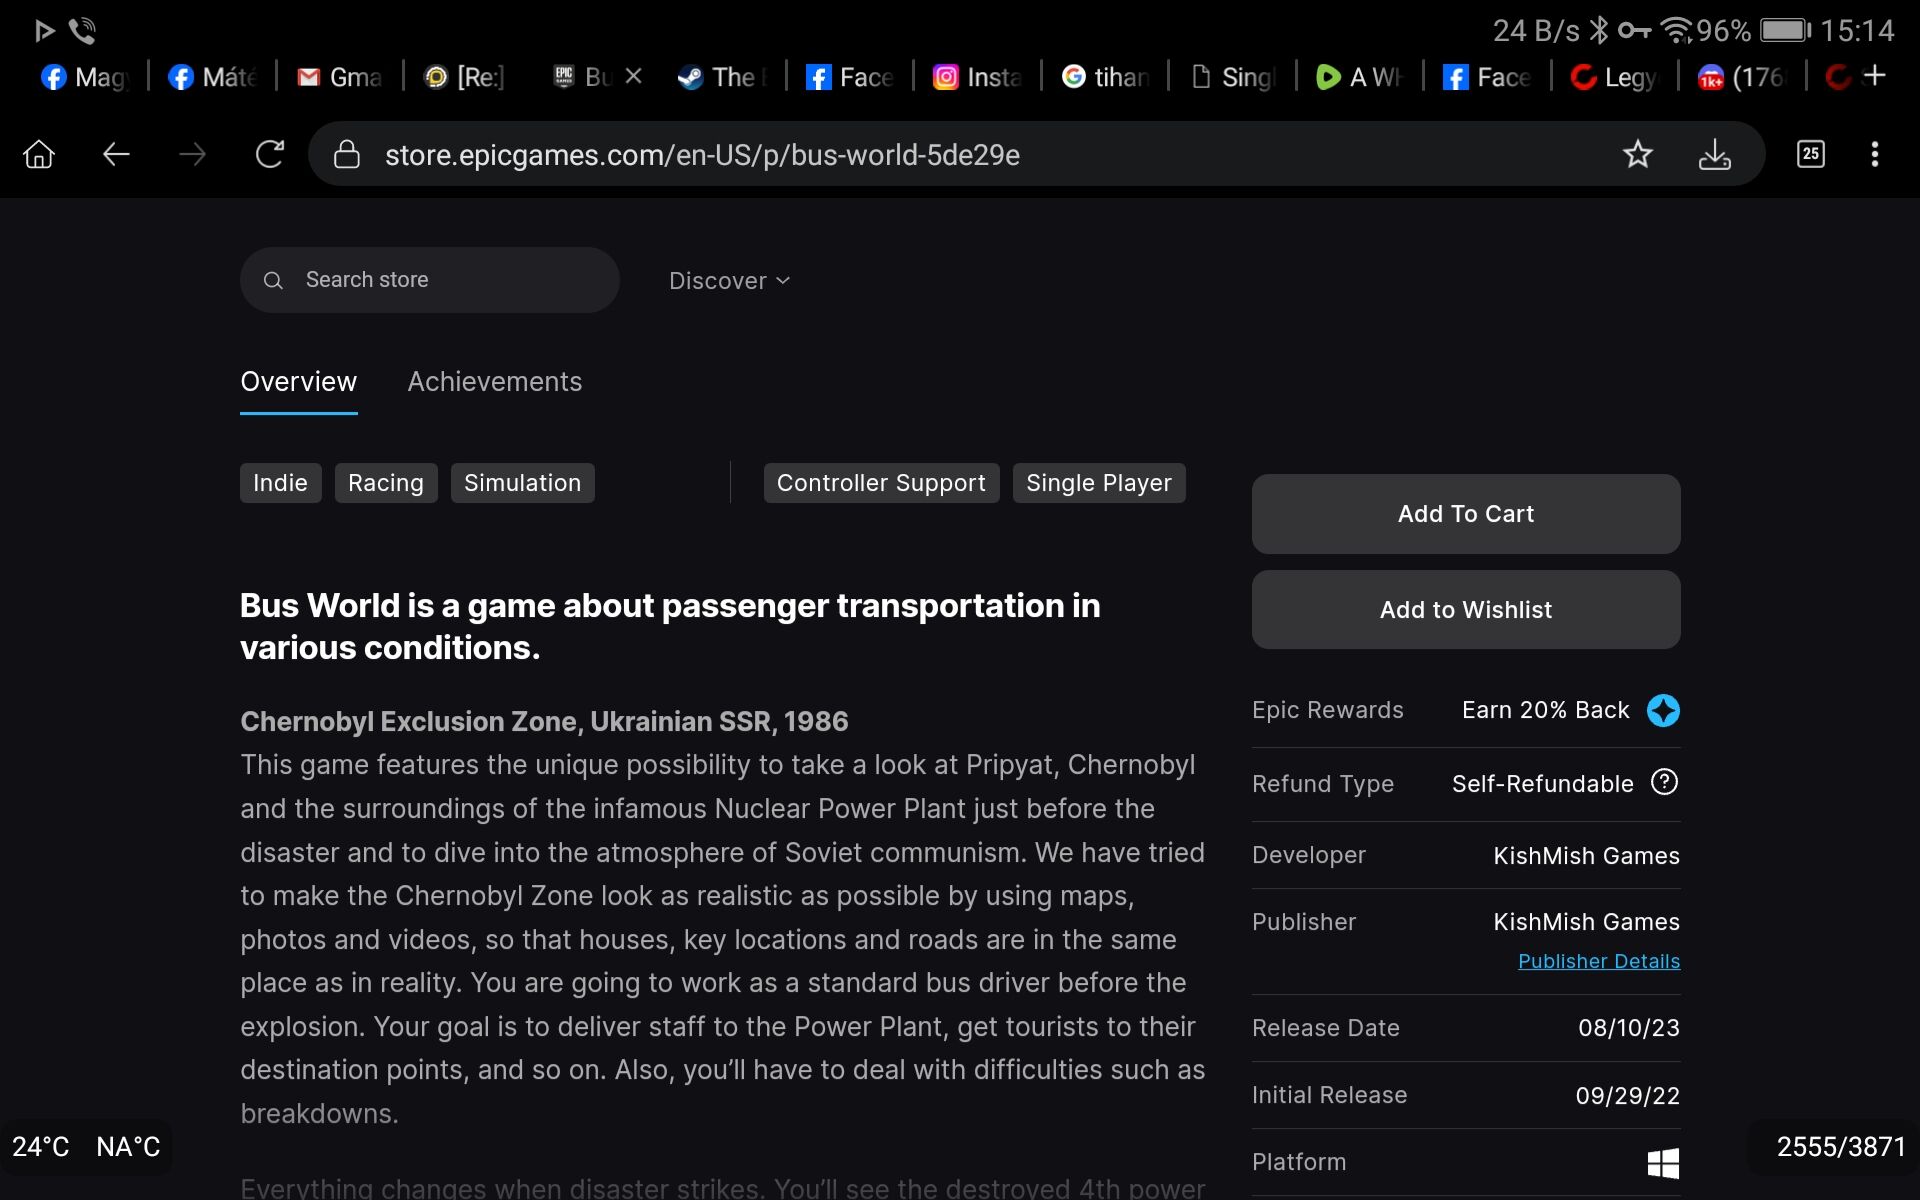
Task: Click the Epic Rewards blue badge icon
Action: click(1663, 711)
